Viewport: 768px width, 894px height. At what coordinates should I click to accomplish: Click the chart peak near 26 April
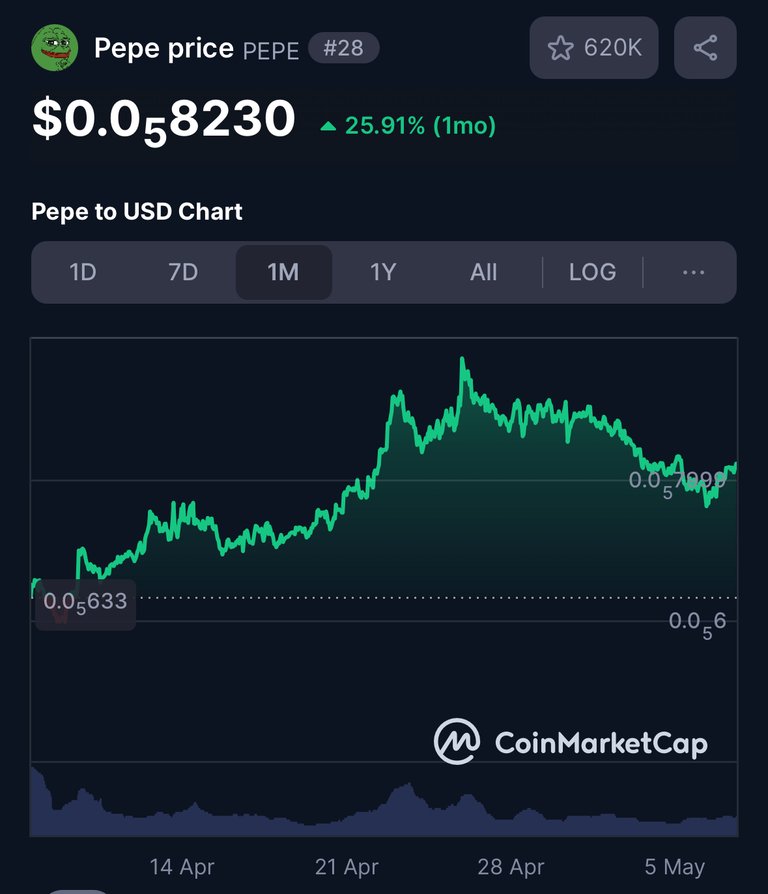[x=462, y=359]
